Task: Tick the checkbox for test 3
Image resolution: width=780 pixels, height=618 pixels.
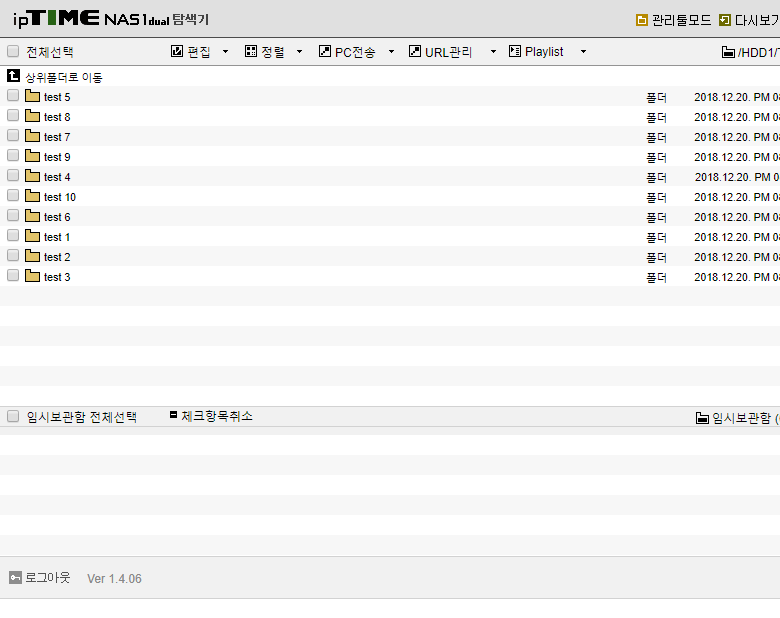Action: 13,275
